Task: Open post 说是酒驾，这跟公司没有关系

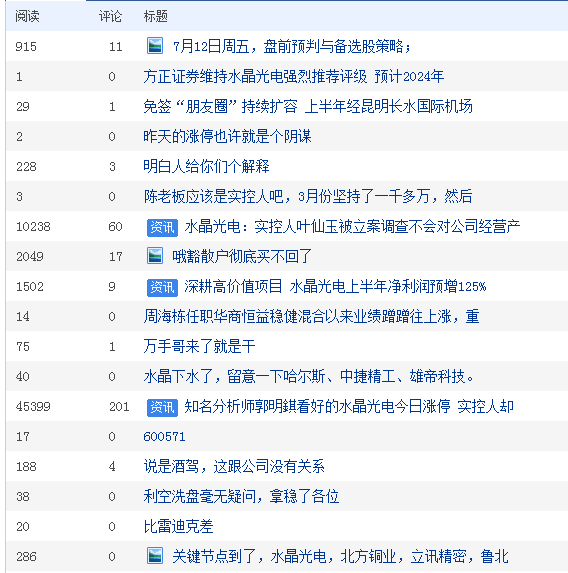Action: tap(234, 467)
